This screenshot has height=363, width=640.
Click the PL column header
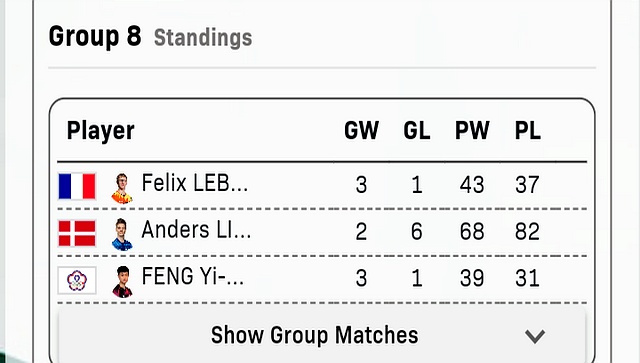tap(528, 131)
